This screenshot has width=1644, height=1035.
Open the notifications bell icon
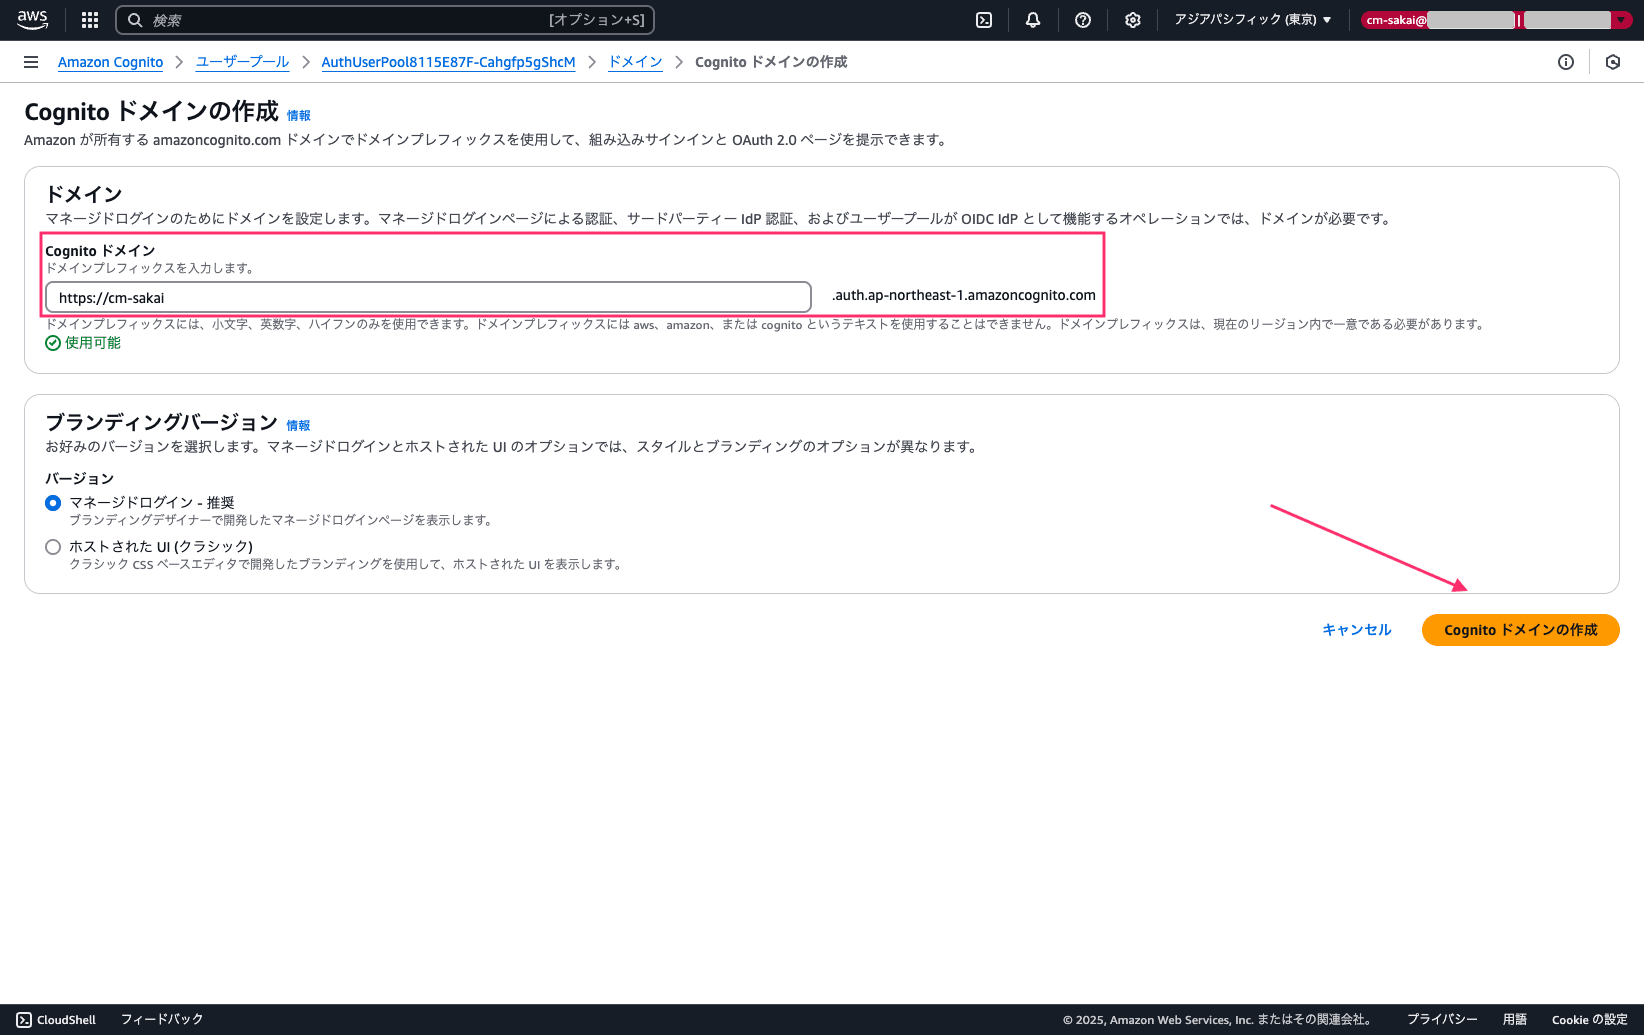click(x=1033, y=20)
